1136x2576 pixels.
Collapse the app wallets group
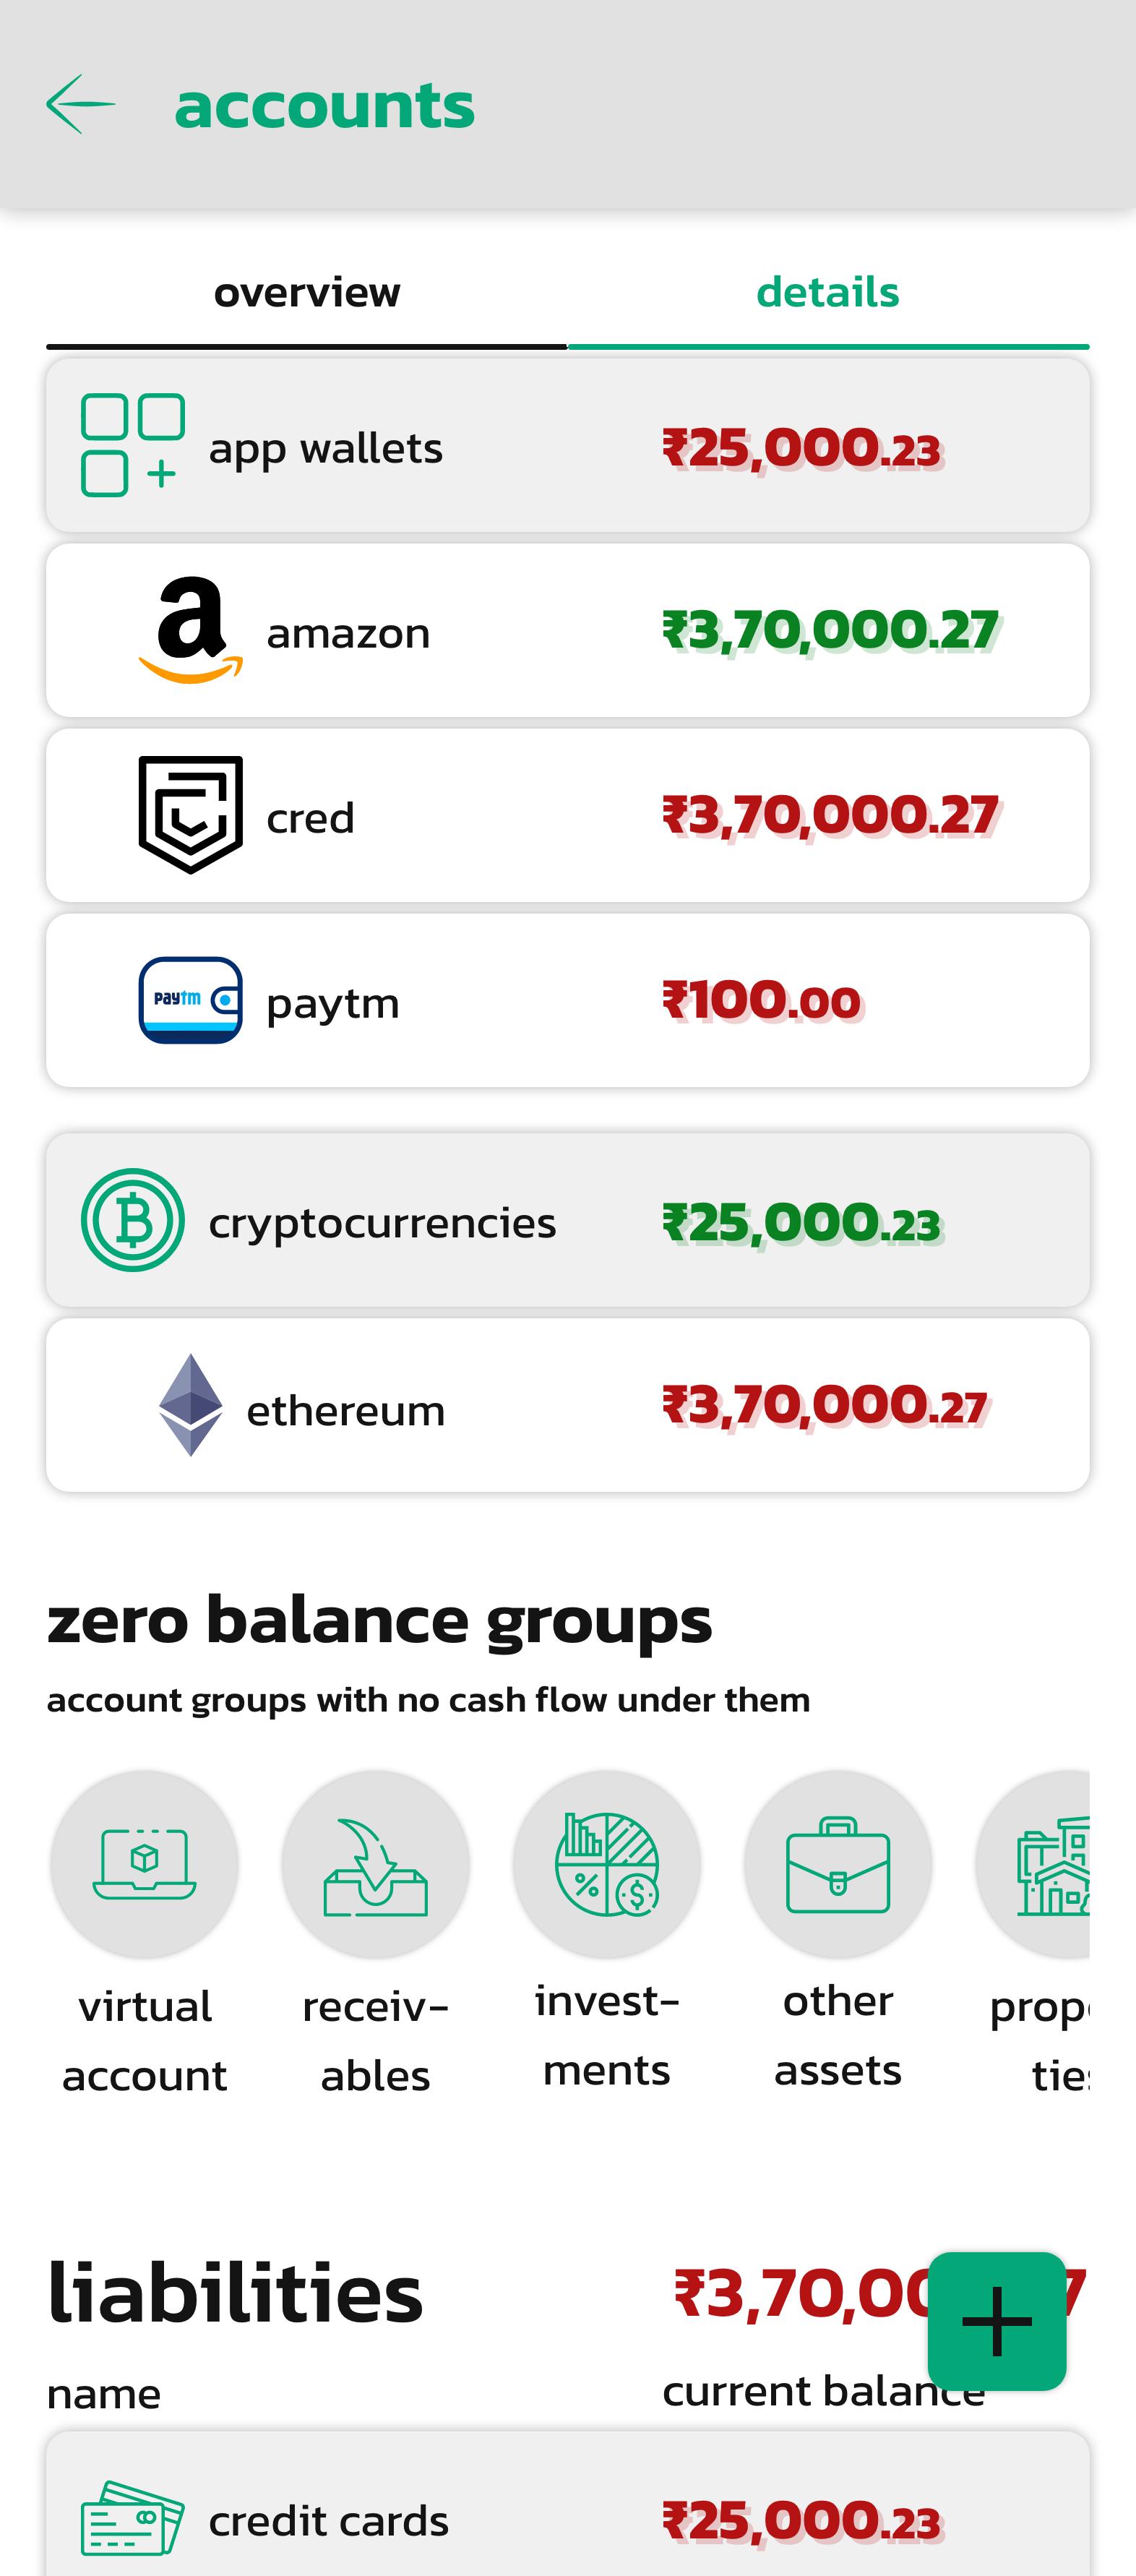click(567, 446)
